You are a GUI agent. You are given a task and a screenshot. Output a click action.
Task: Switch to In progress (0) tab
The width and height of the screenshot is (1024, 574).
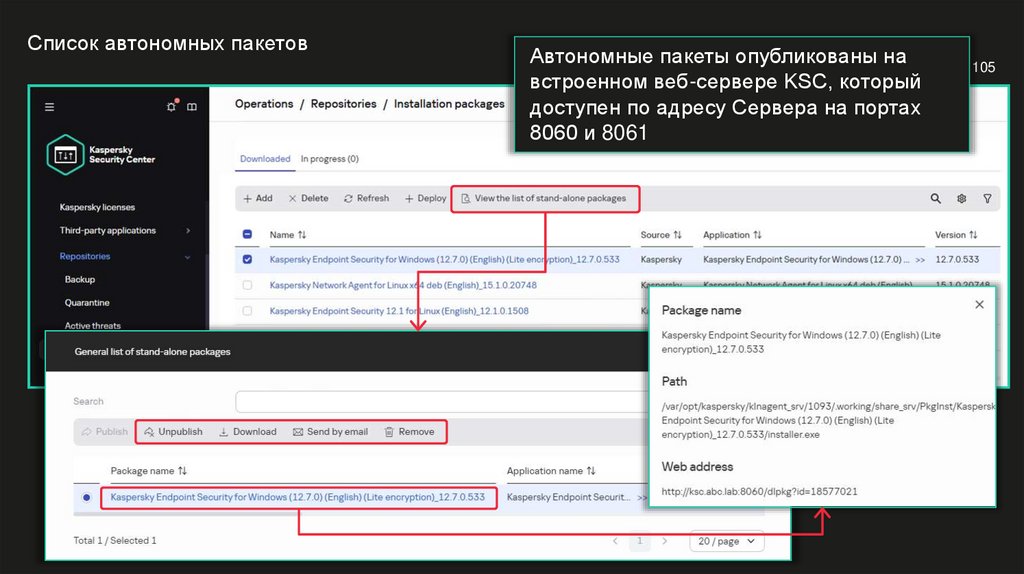pos(330,159)
